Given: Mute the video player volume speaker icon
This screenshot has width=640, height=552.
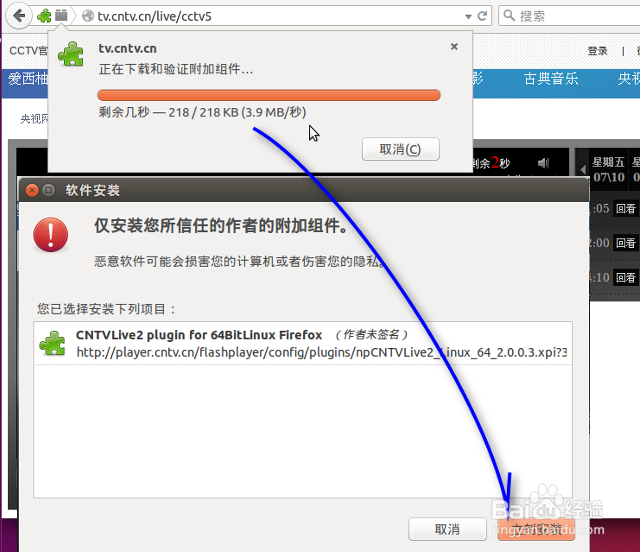Looking at the screenshot, I should pyautogui.click(x=543, y=163).
